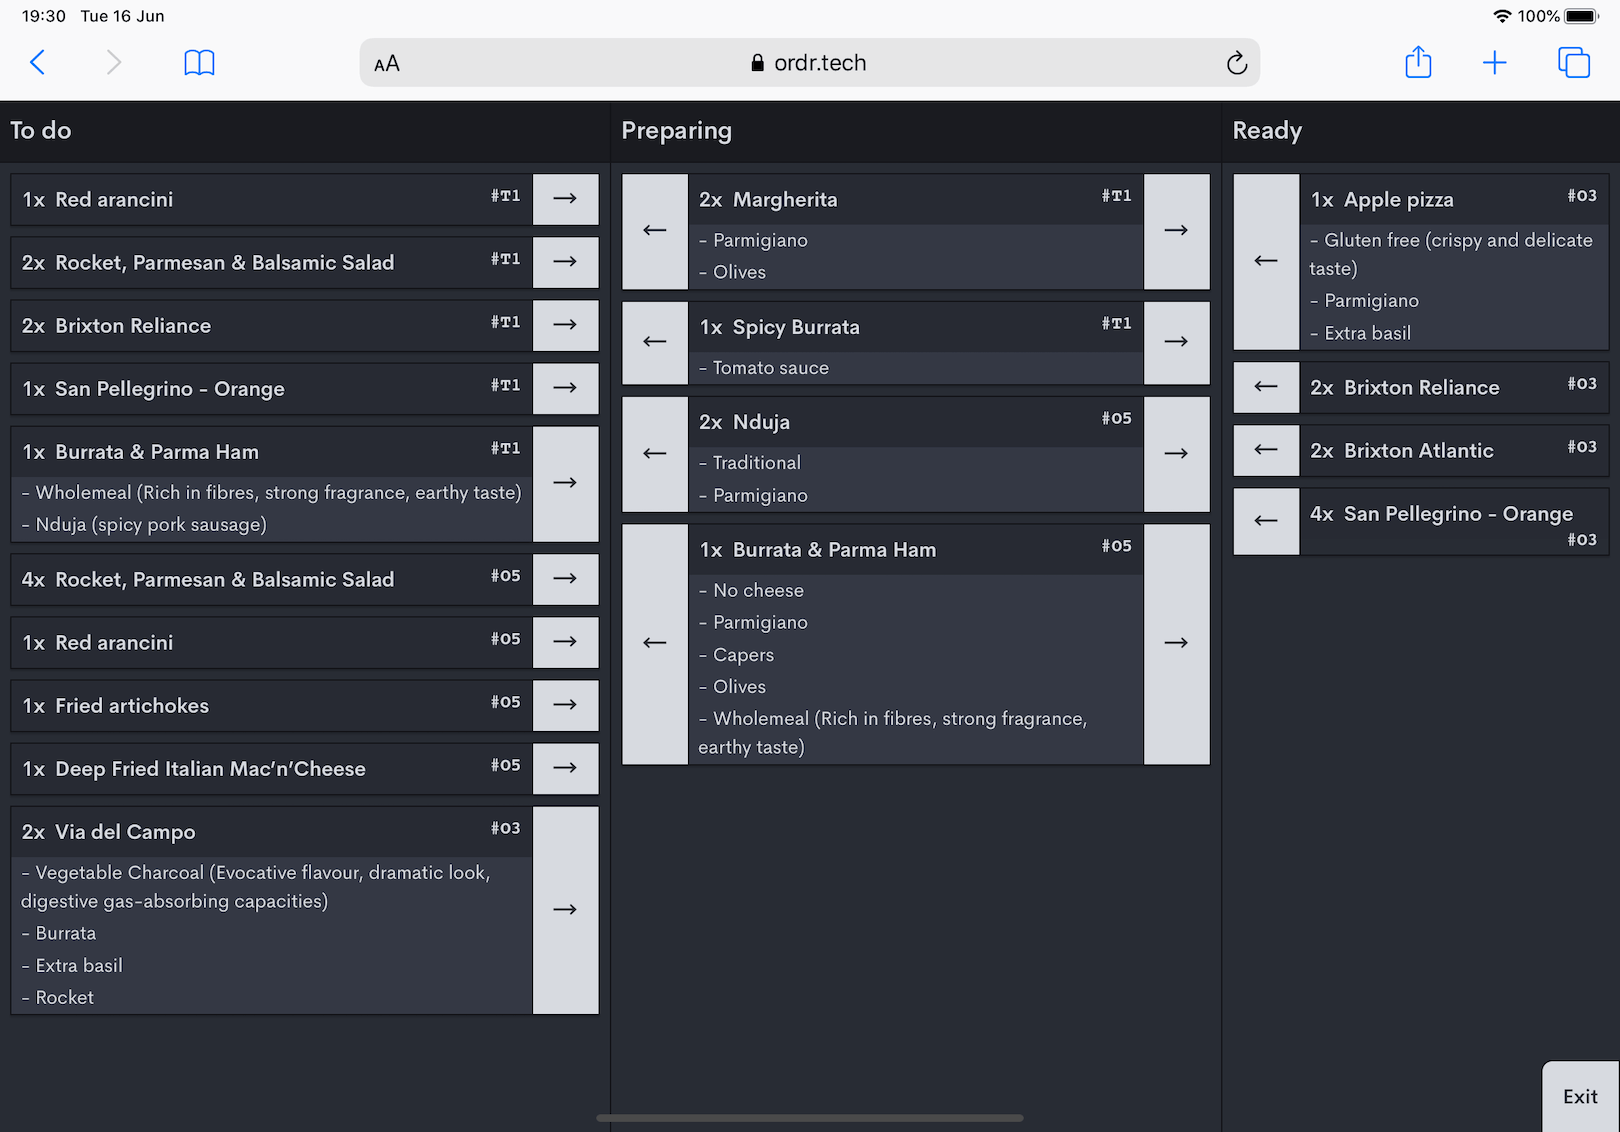Move Fried artichokes to Preparing

click(x=565, y=705)
